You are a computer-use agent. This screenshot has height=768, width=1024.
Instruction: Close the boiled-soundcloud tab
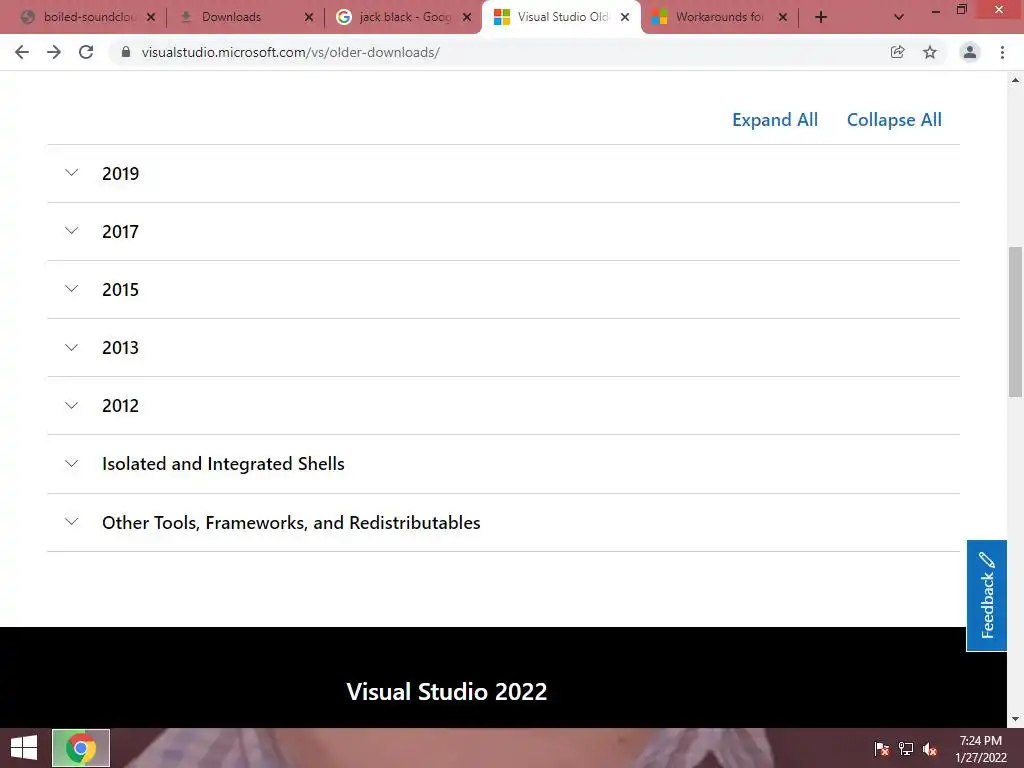coord(151,18)
